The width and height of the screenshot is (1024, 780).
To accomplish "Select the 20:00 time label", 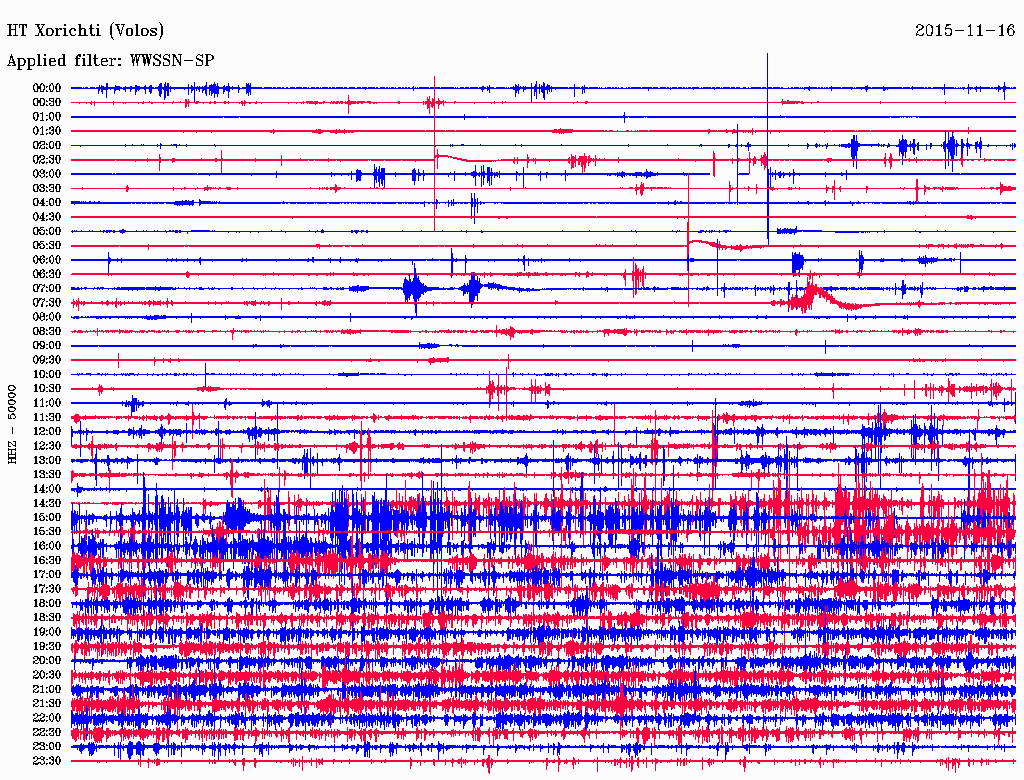I will [47, 660].
